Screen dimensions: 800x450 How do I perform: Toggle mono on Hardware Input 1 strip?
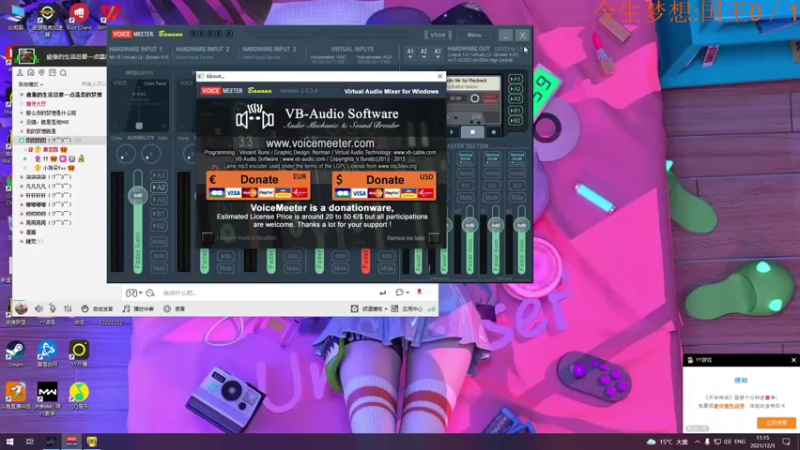(x=159, y=241)
